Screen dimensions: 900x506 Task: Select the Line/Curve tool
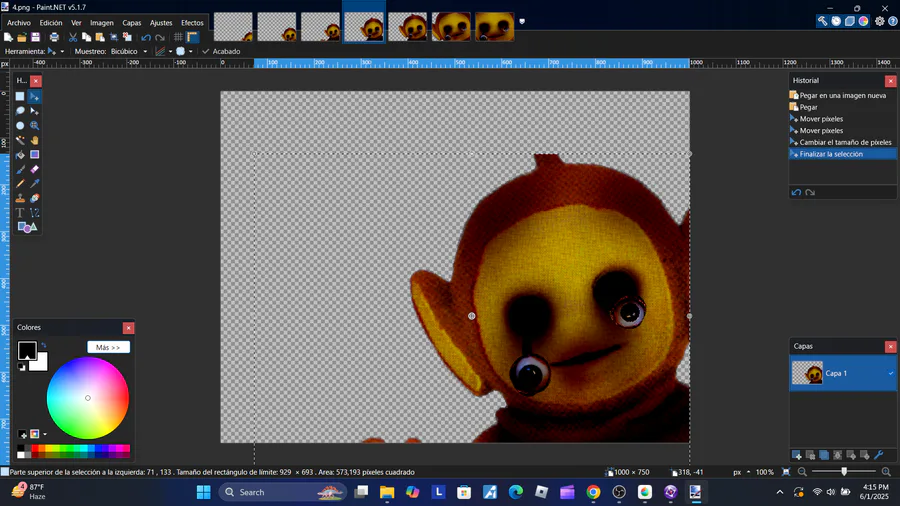click(x=34, y=213)
